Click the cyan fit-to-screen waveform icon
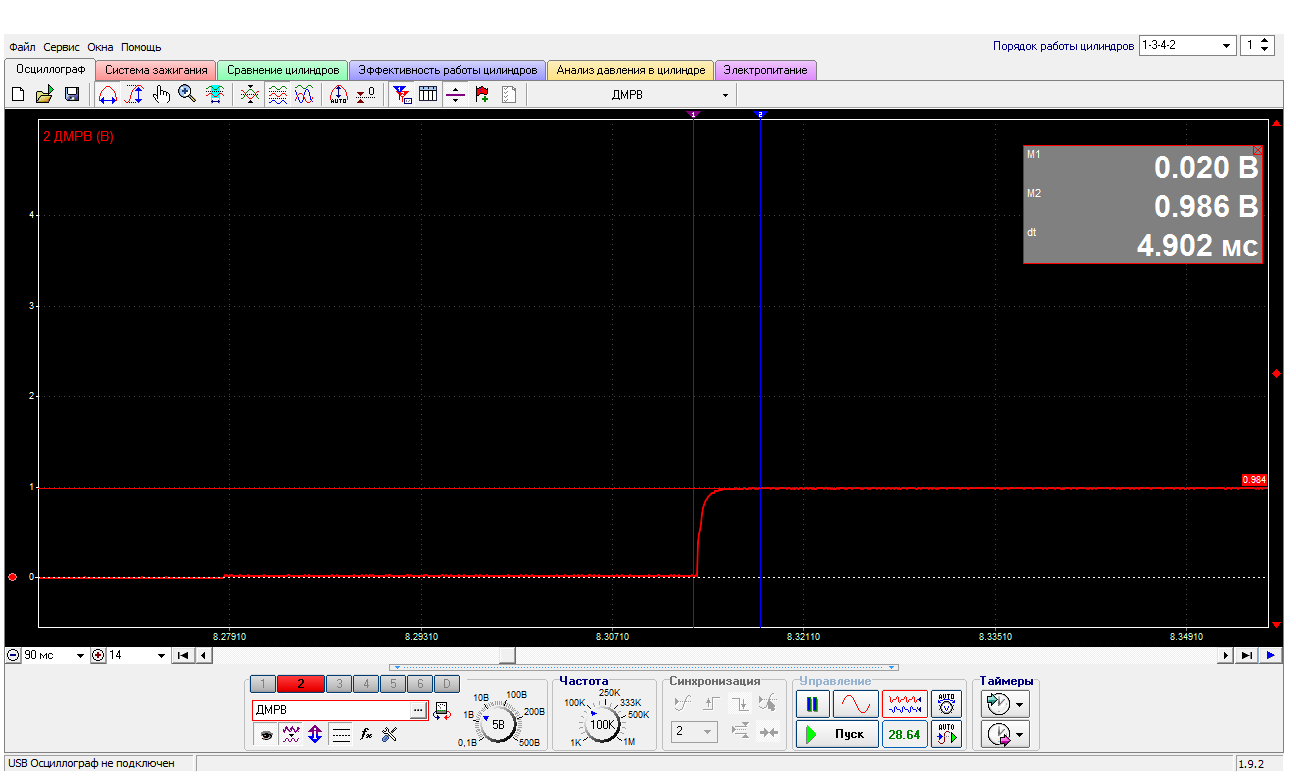Viewport: 1296px width, 776px height. tap(214, 94)
